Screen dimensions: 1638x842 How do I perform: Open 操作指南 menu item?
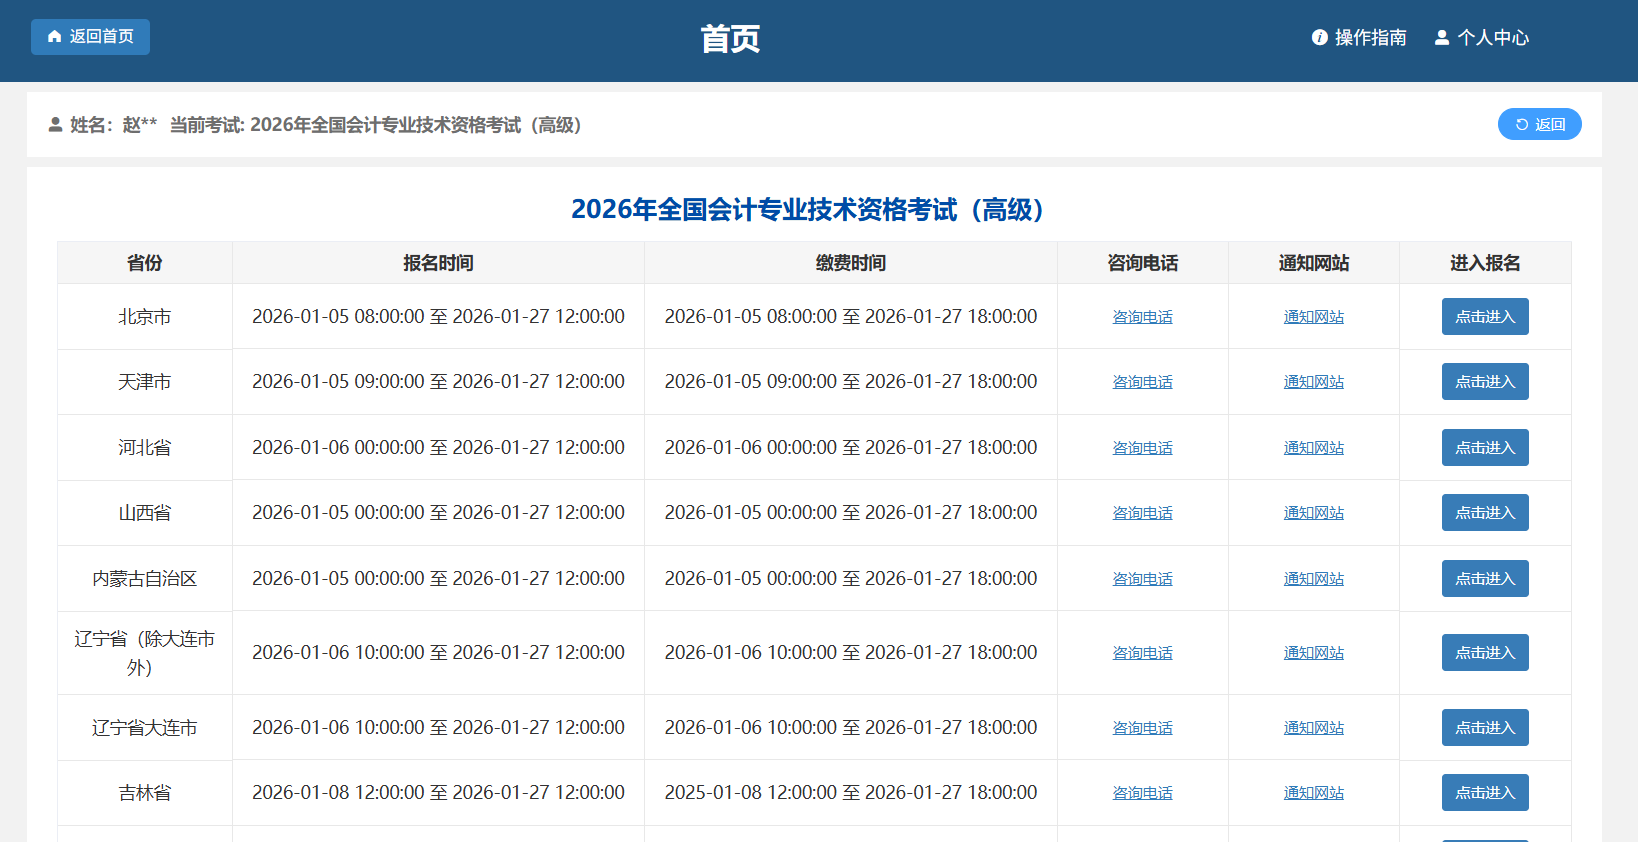pos(1369,37)
